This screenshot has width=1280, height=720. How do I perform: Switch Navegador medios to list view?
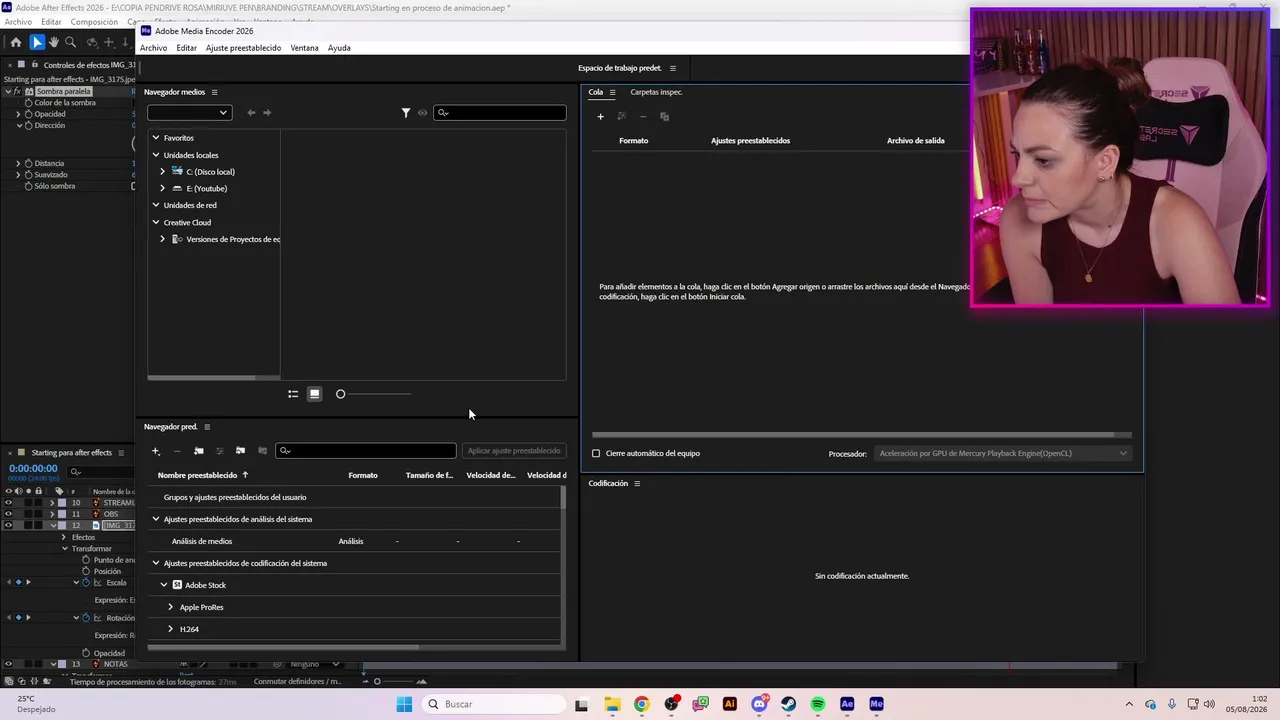[293, 394]
